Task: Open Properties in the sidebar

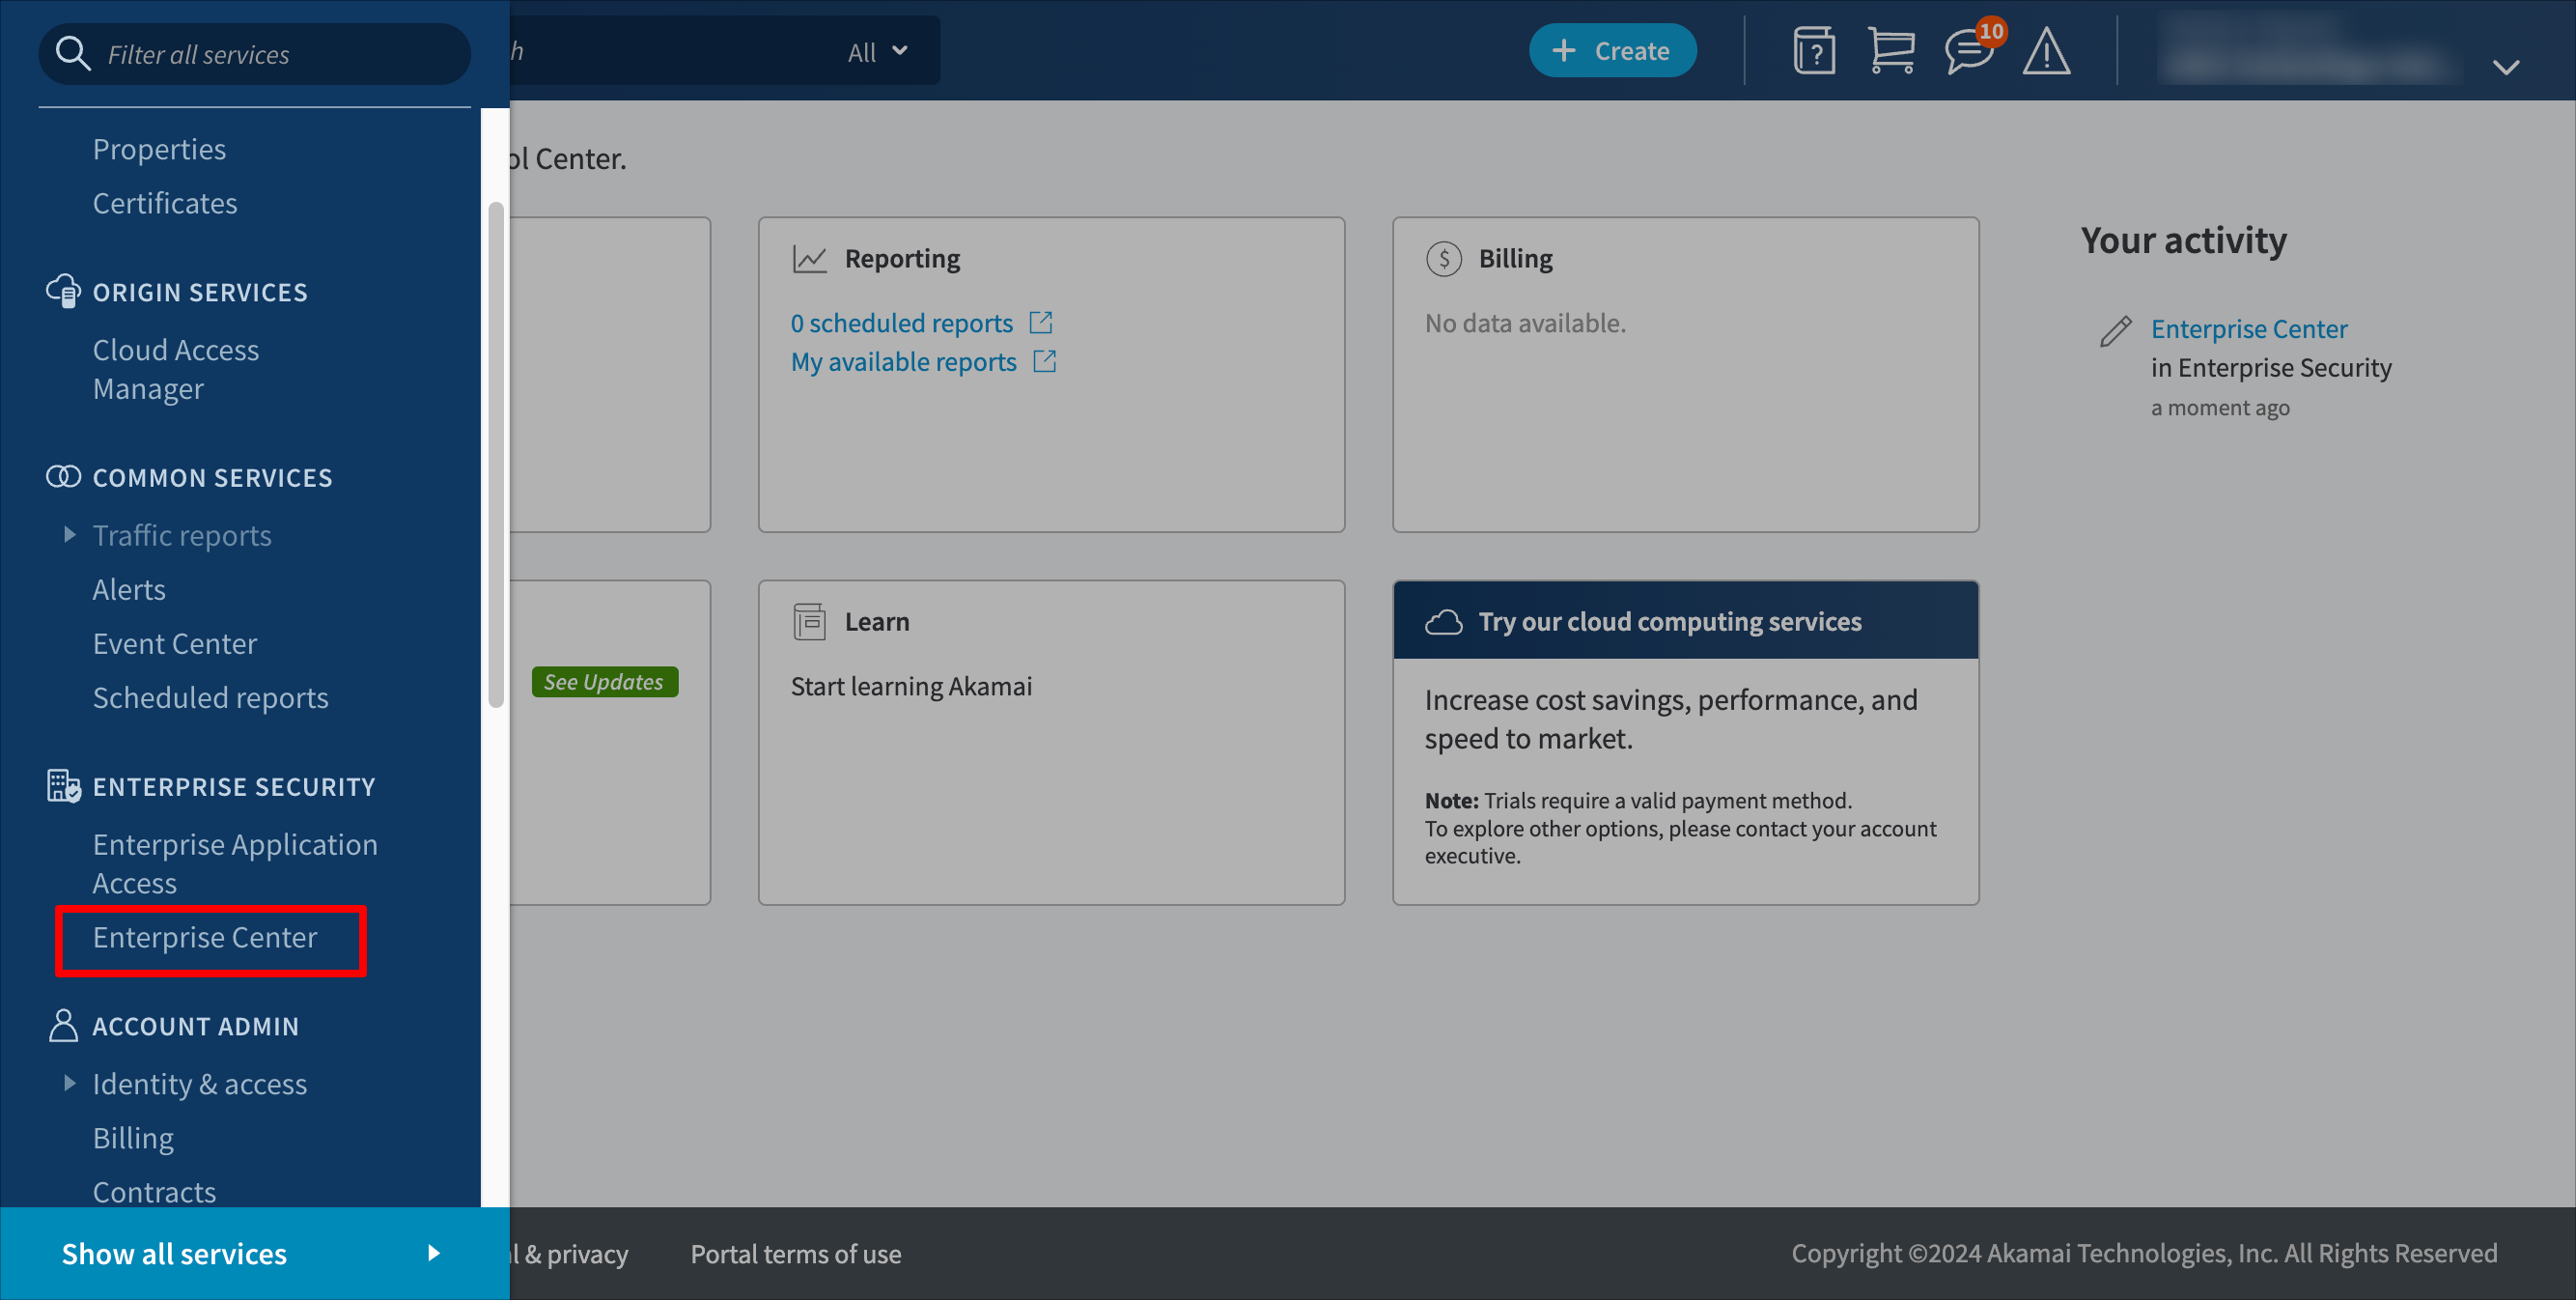Action: tap(159, 149)
